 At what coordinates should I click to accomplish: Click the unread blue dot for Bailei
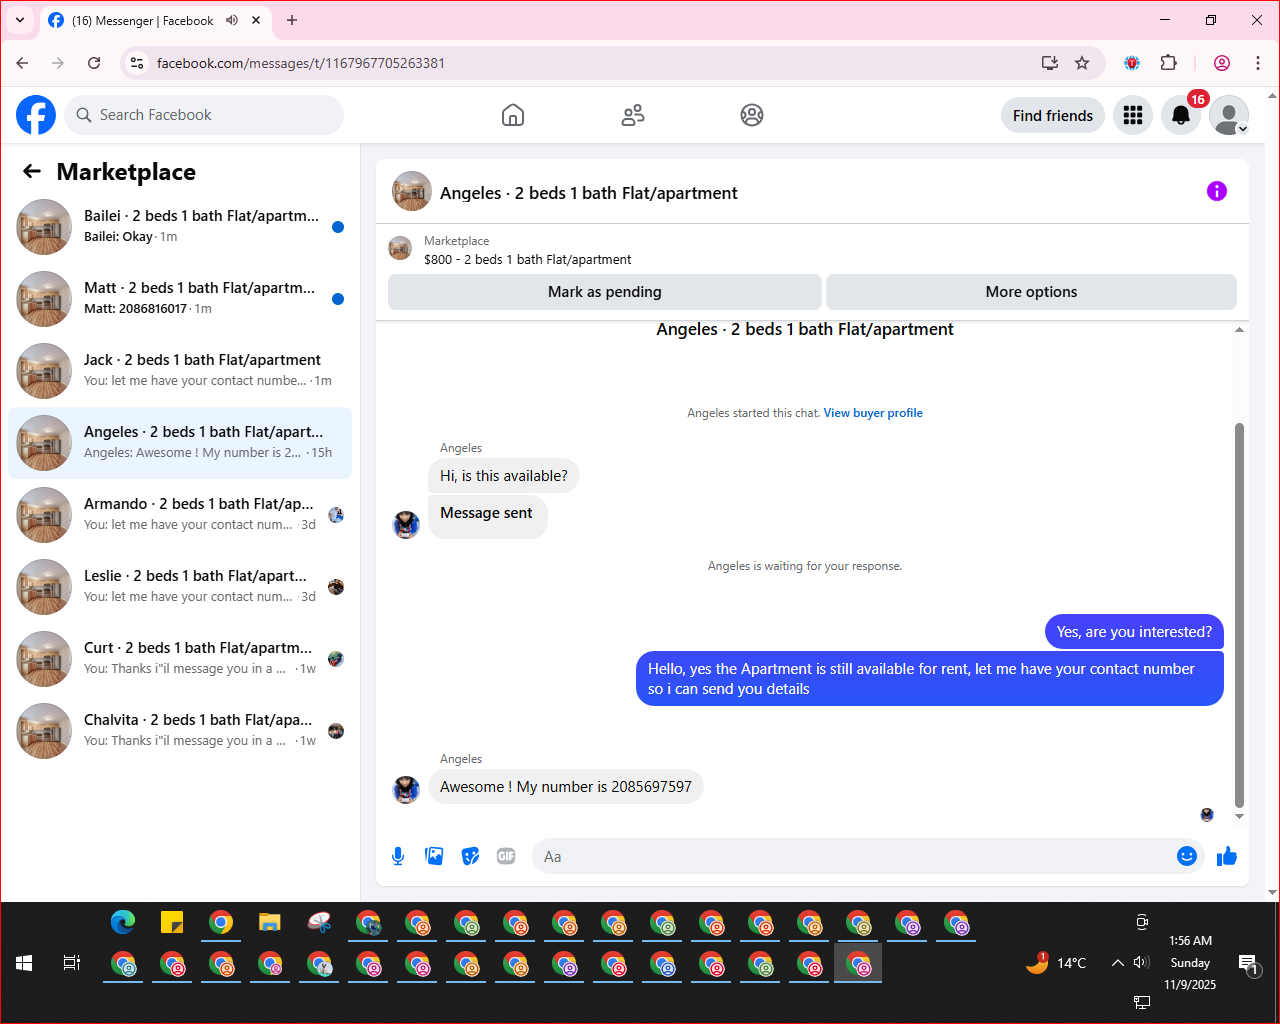click(338, 227)
